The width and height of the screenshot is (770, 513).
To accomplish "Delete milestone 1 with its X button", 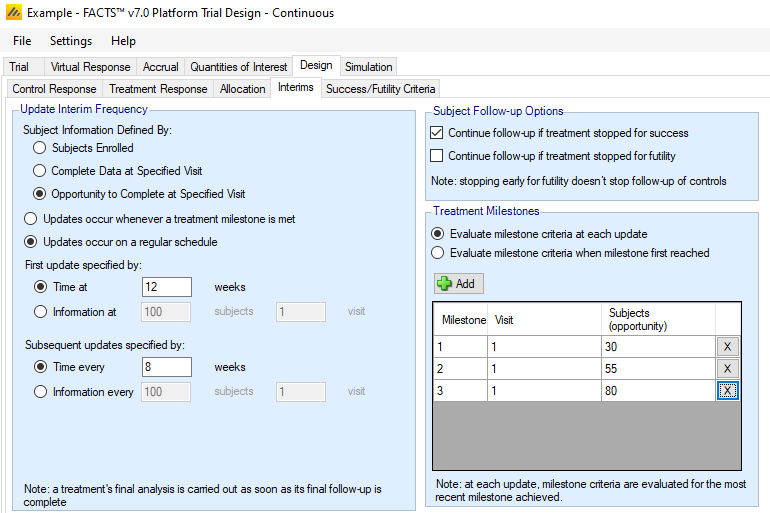I will pos(728,347).
